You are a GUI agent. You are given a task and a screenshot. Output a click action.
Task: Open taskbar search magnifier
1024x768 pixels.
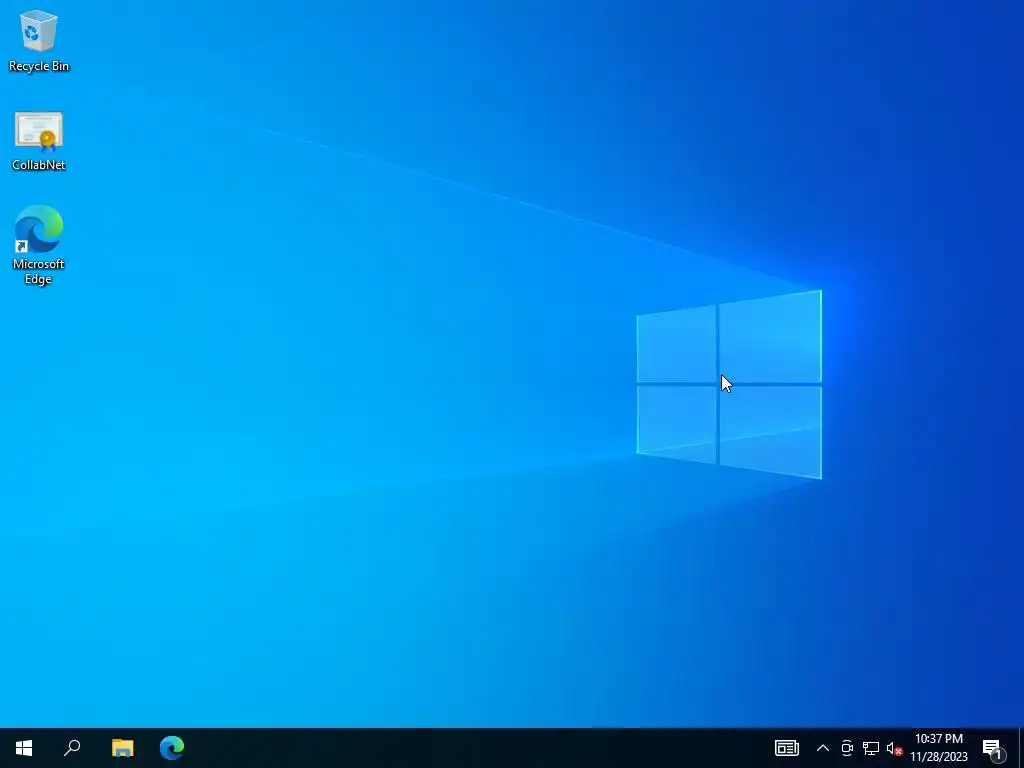tap(72, 748)
